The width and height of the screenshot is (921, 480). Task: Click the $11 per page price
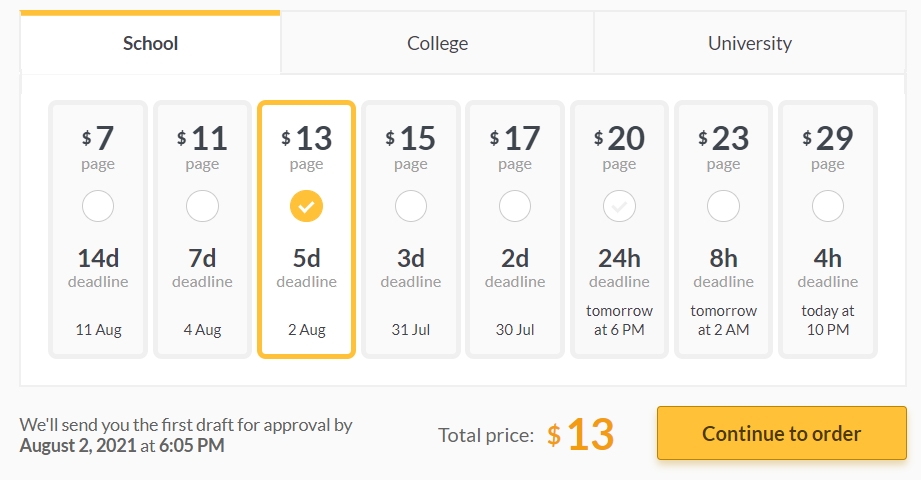pos(202,139)
